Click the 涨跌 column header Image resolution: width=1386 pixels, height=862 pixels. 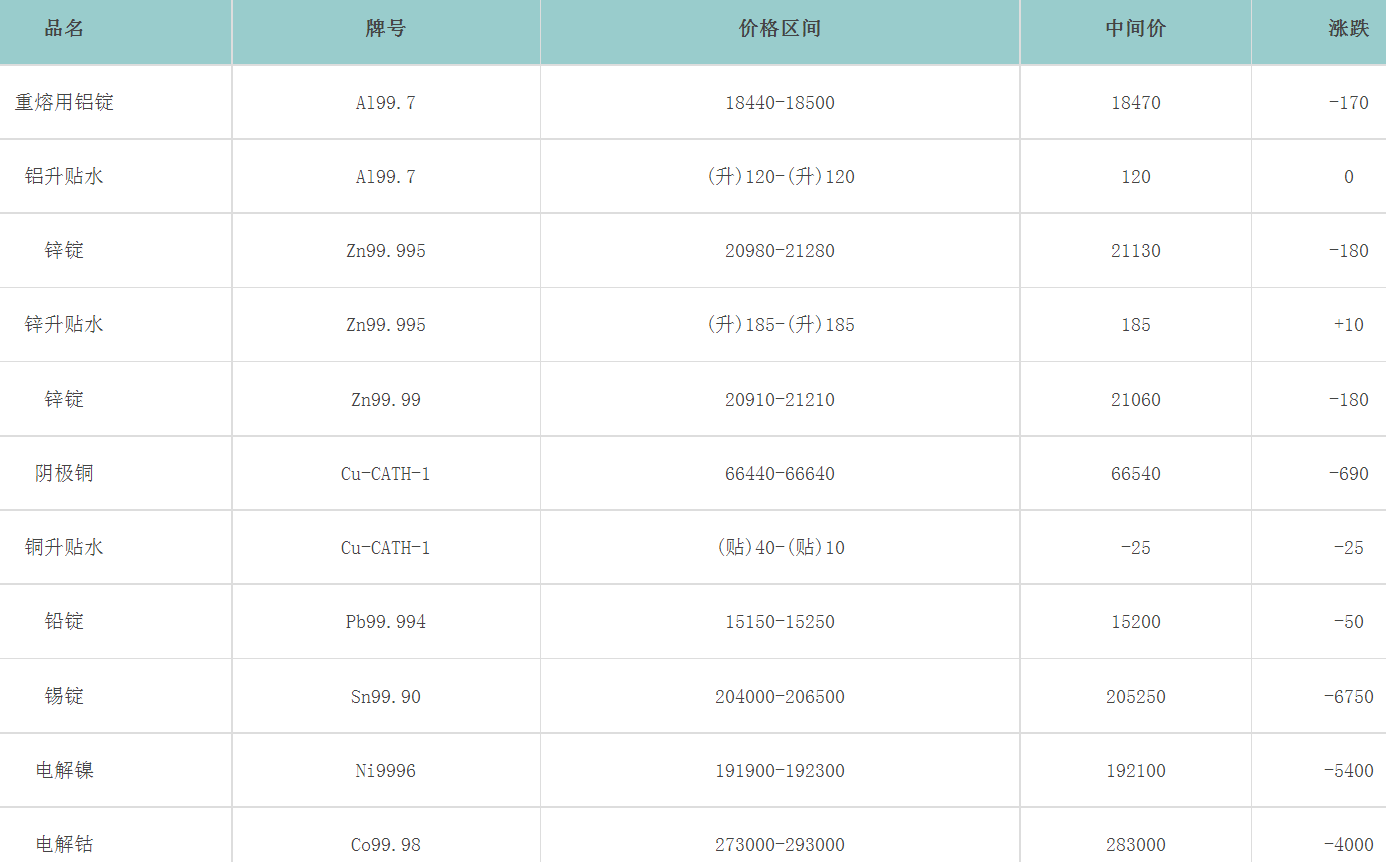(1348, 29)
